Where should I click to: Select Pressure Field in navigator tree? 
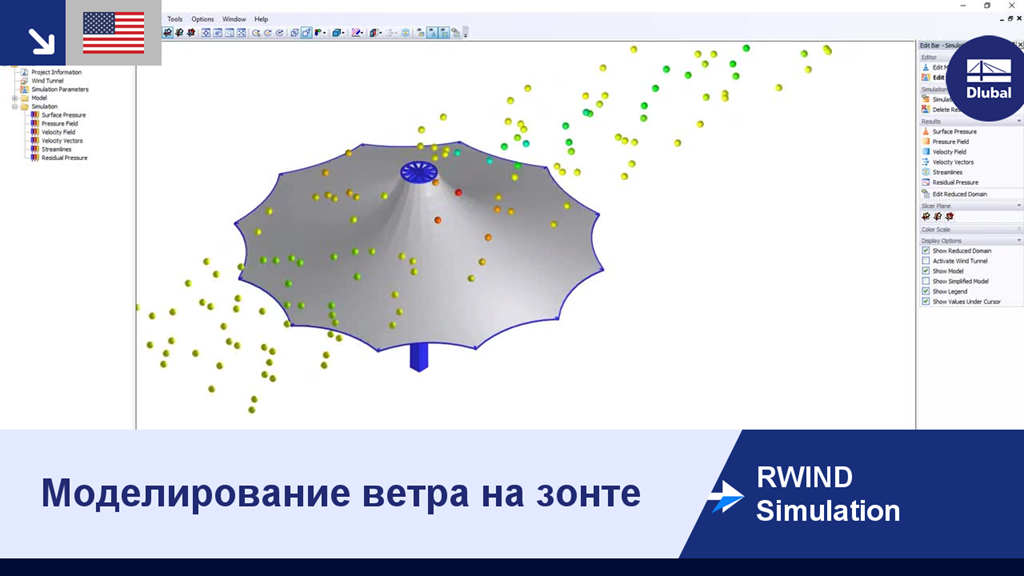click(59, 123)
